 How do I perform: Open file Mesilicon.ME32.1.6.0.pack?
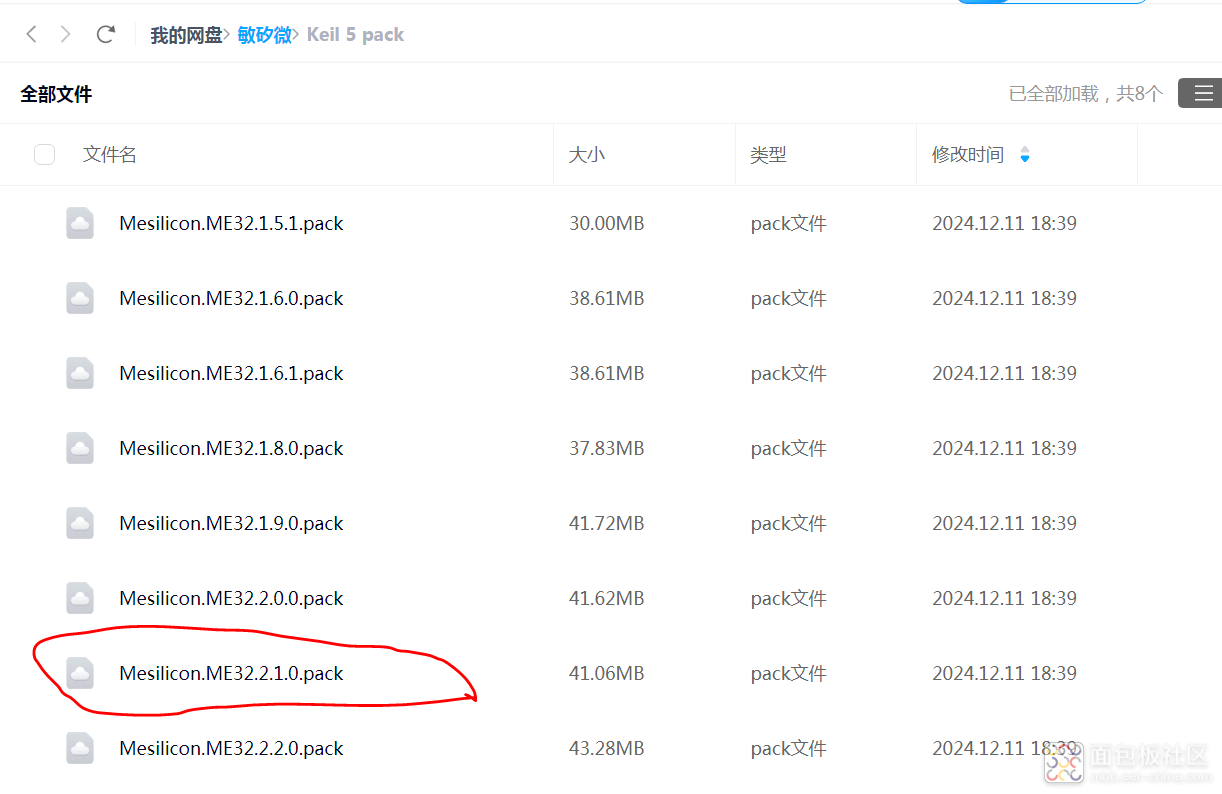(x=231, y=298)
